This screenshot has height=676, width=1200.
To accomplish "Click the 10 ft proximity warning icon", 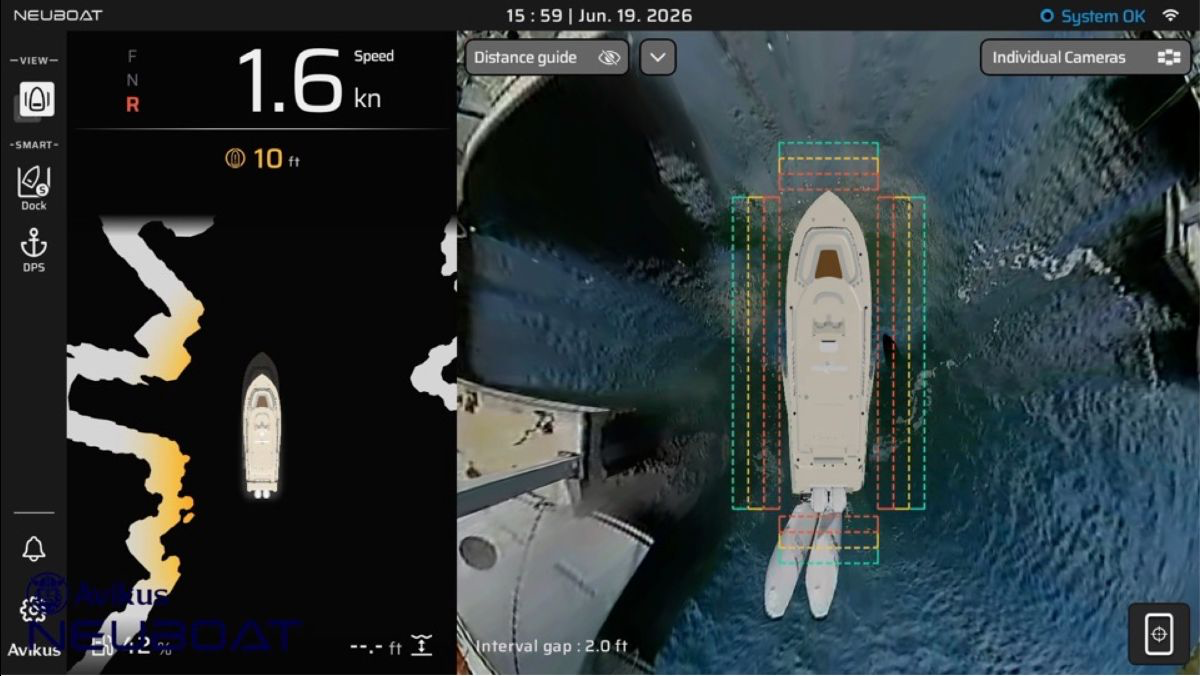I will (235, 158).
